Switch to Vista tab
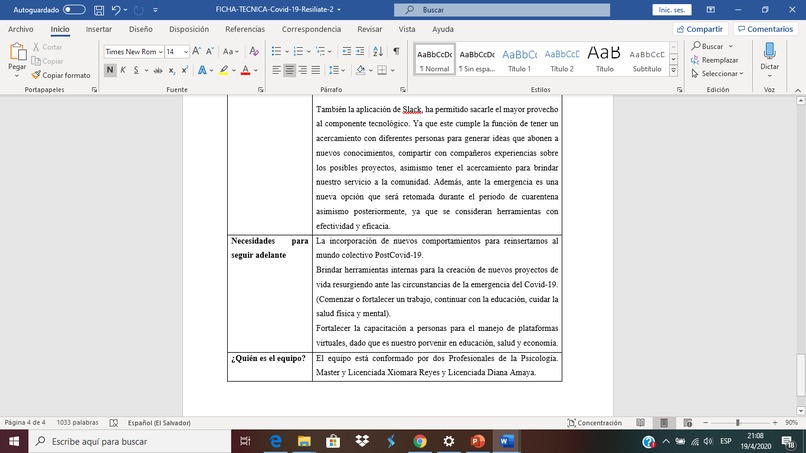The width and height of the screenshot is (806, 453). [407, 29]
